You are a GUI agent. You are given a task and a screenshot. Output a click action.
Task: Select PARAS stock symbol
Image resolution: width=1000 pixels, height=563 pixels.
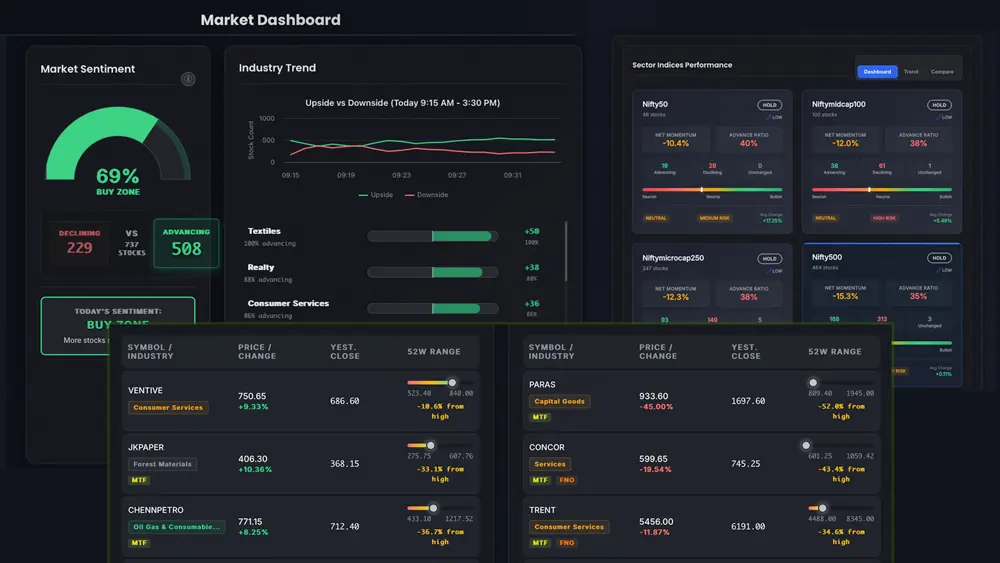(542, 384)
